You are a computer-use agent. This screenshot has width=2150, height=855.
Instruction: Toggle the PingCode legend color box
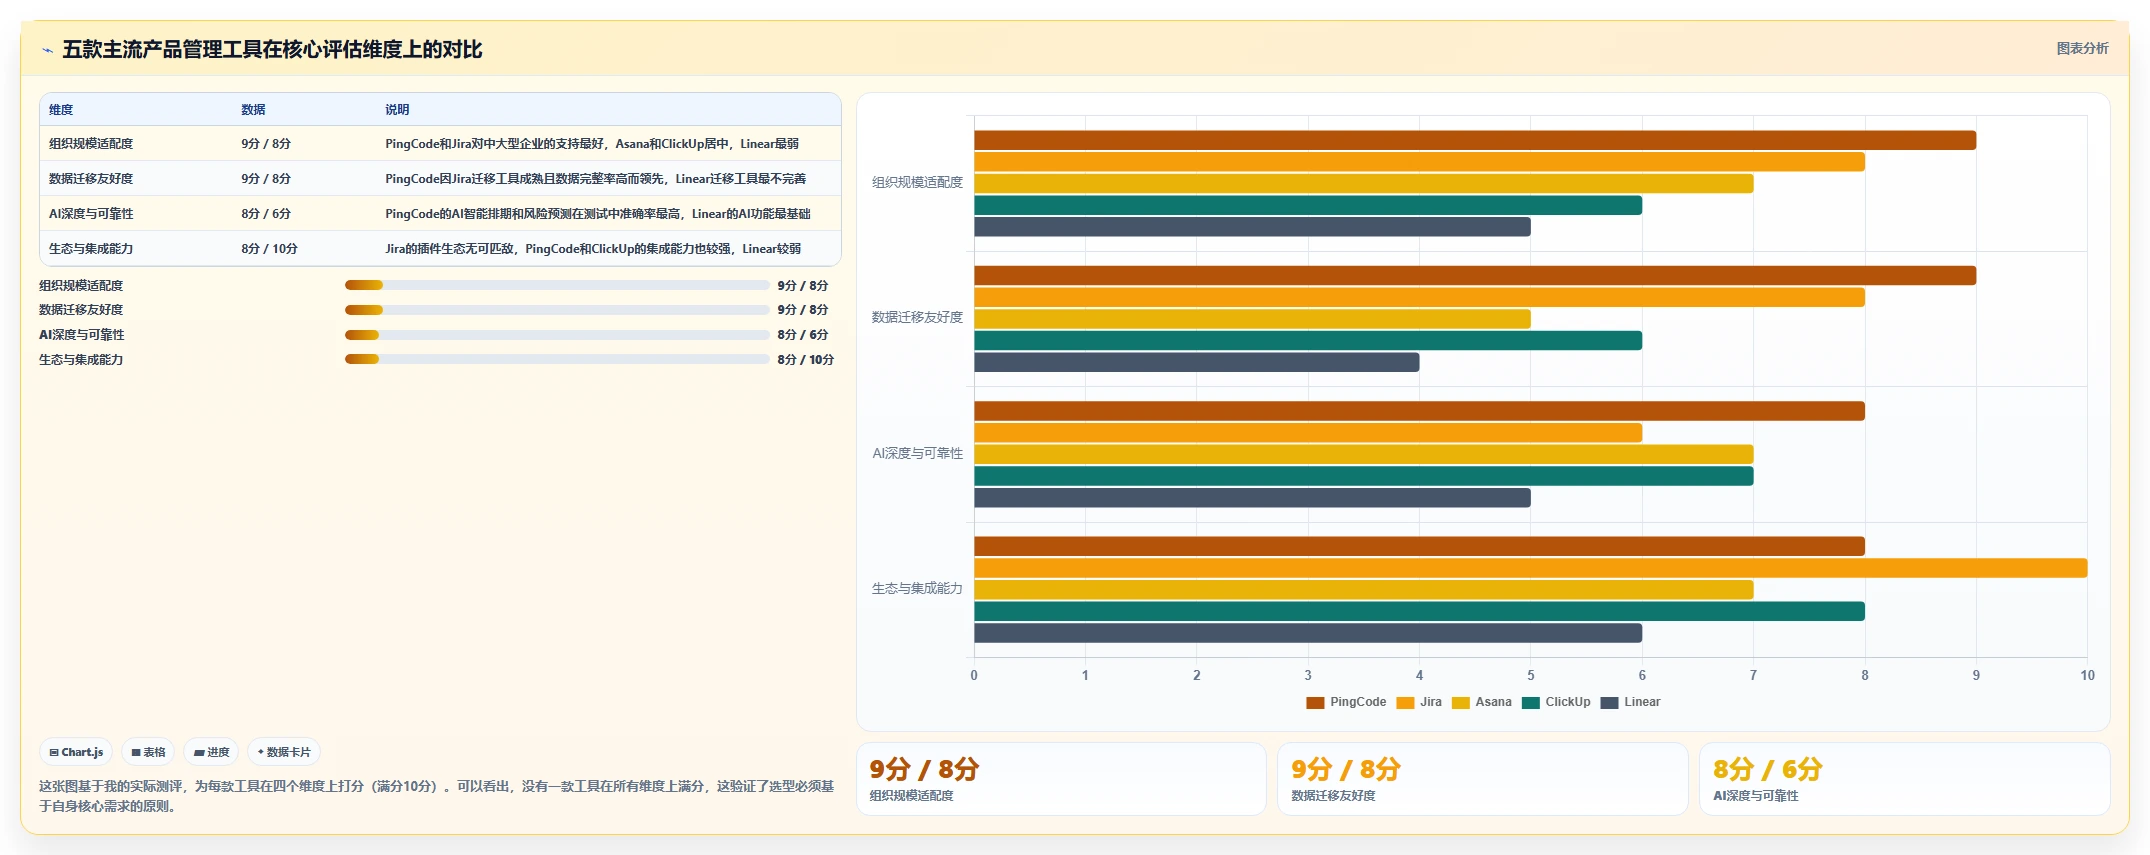1315,702
